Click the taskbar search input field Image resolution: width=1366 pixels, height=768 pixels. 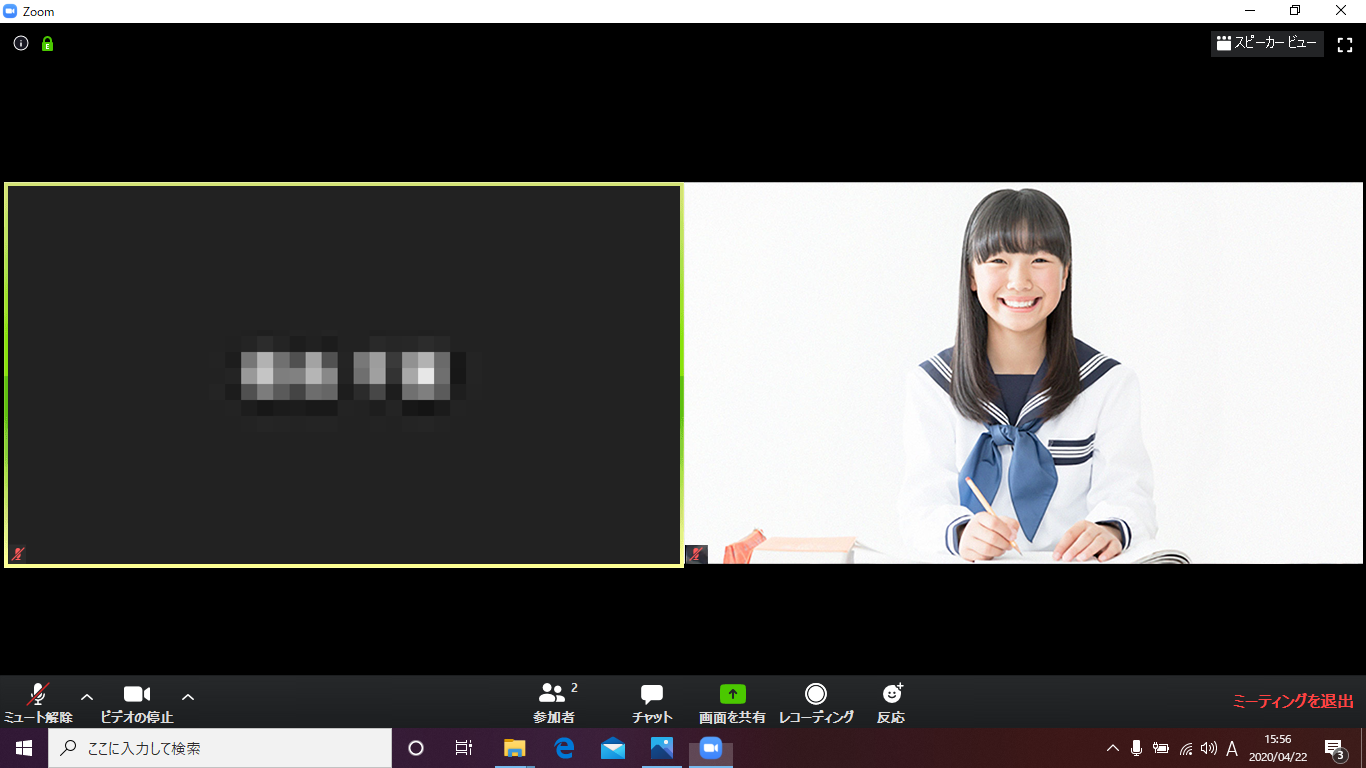click(220, 747)
